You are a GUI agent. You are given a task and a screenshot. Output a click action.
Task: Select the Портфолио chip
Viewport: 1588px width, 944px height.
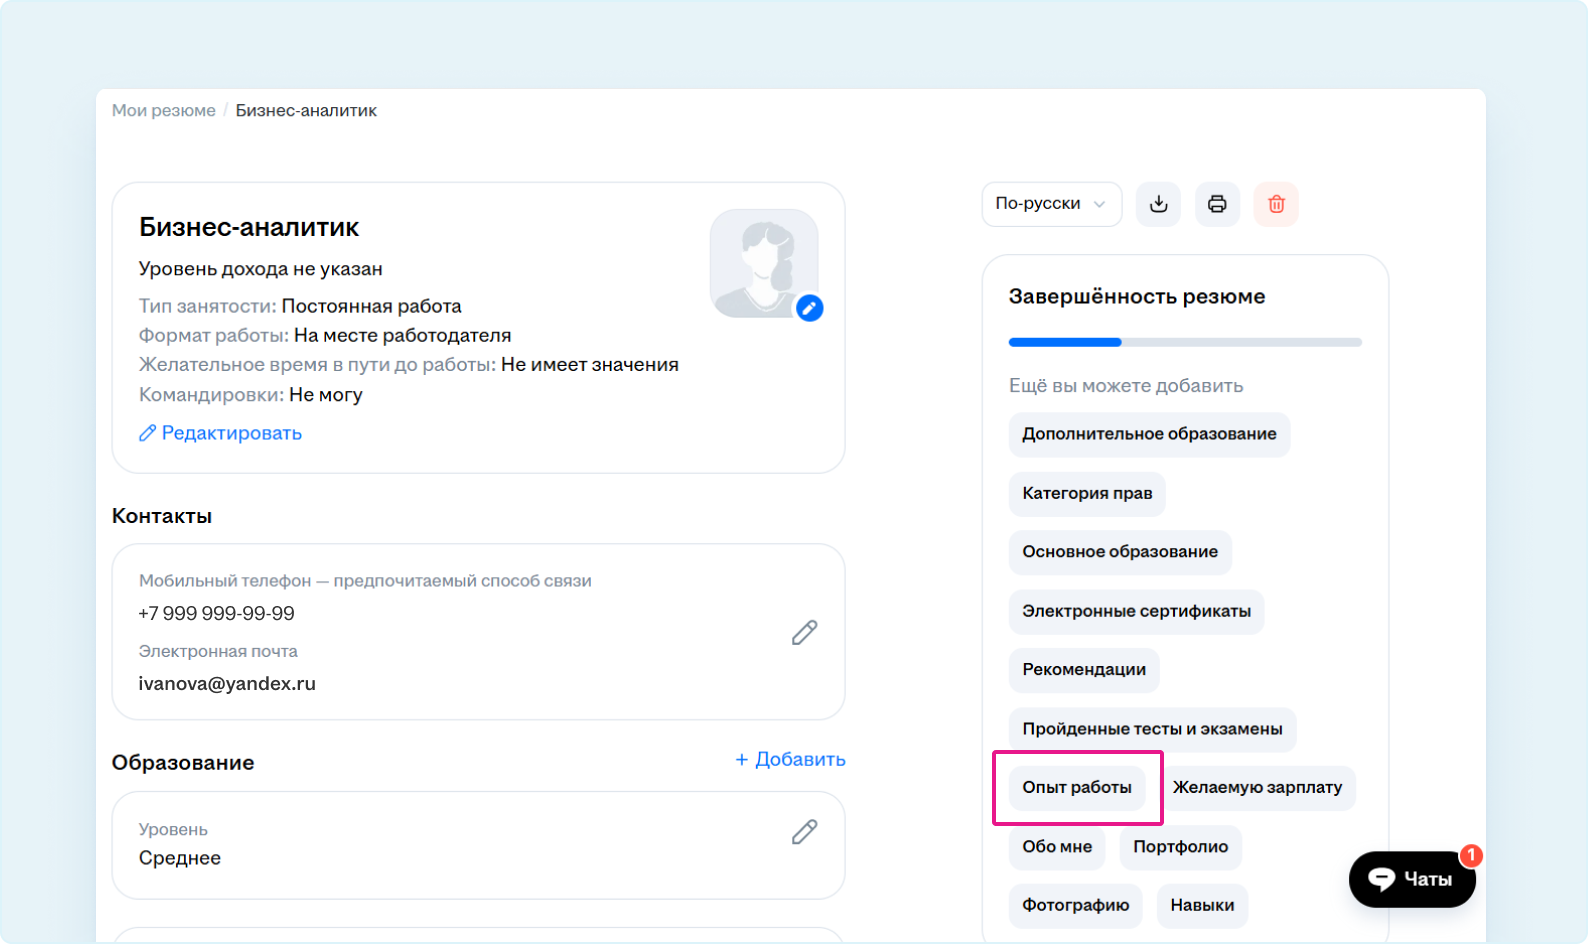(1180, 847)
